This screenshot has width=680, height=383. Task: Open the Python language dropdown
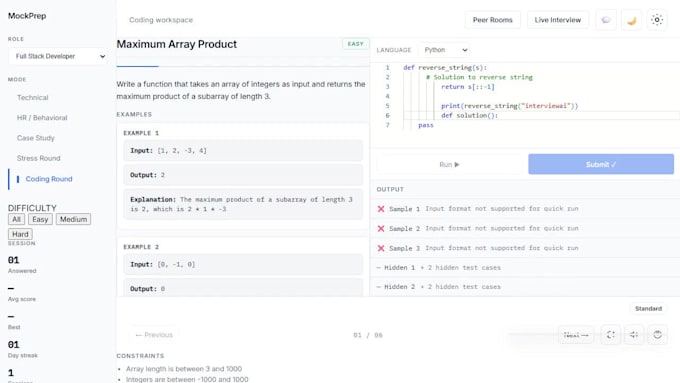coord(445,50)
